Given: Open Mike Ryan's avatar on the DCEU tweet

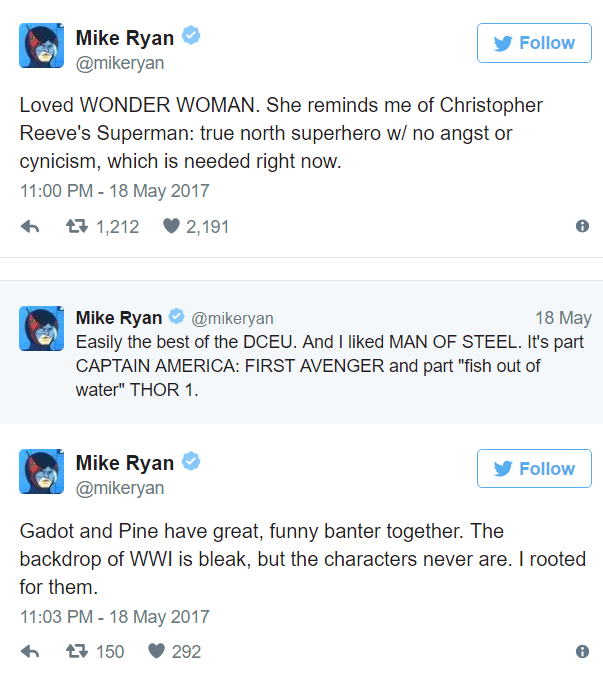Looking at the screenshot, I should 41,328.
